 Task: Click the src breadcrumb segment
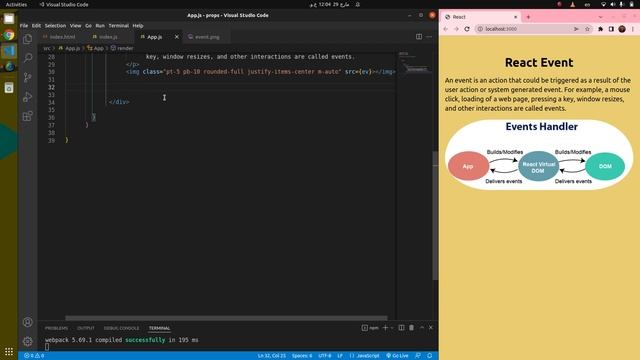click(x=47, y=48)
